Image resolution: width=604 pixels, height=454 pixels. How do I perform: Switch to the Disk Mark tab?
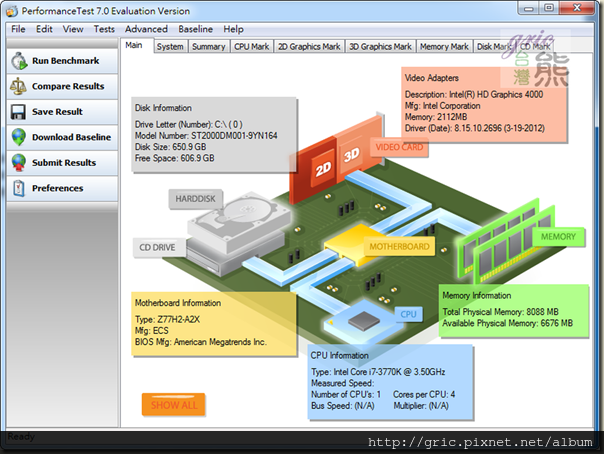click(x=494, y=47)
